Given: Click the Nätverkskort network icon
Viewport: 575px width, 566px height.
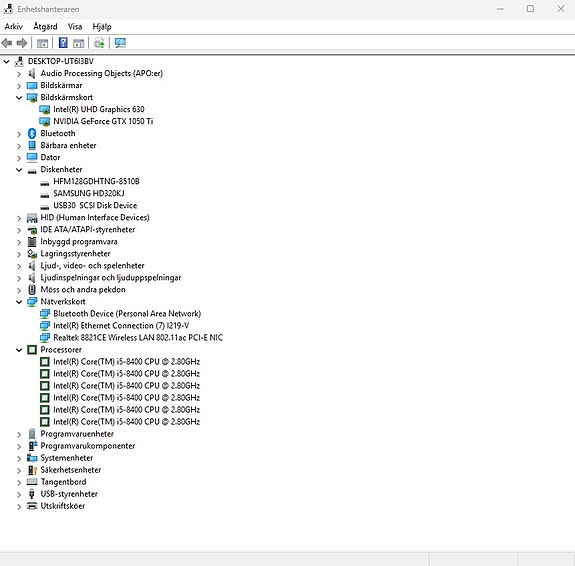Looking at the screenshot, I should 32,302.
